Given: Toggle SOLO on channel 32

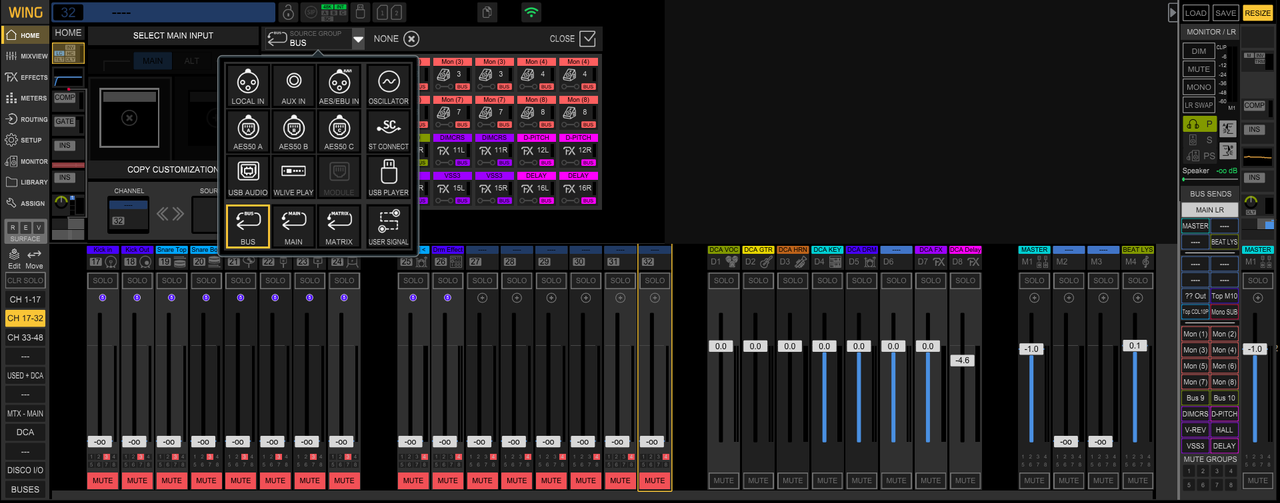Looking at the screenshot, I should pyautogui.click(x=654, y=281).
